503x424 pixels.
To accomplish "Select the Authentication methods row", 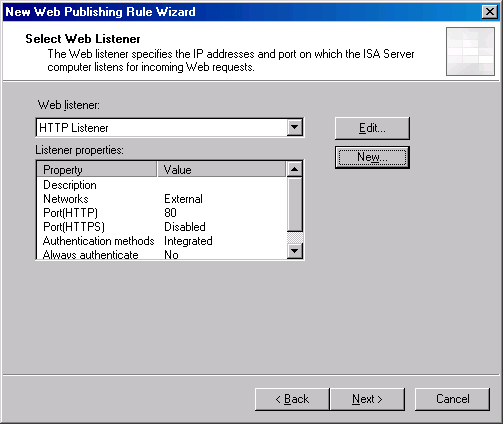I will [x=162, y=241].
